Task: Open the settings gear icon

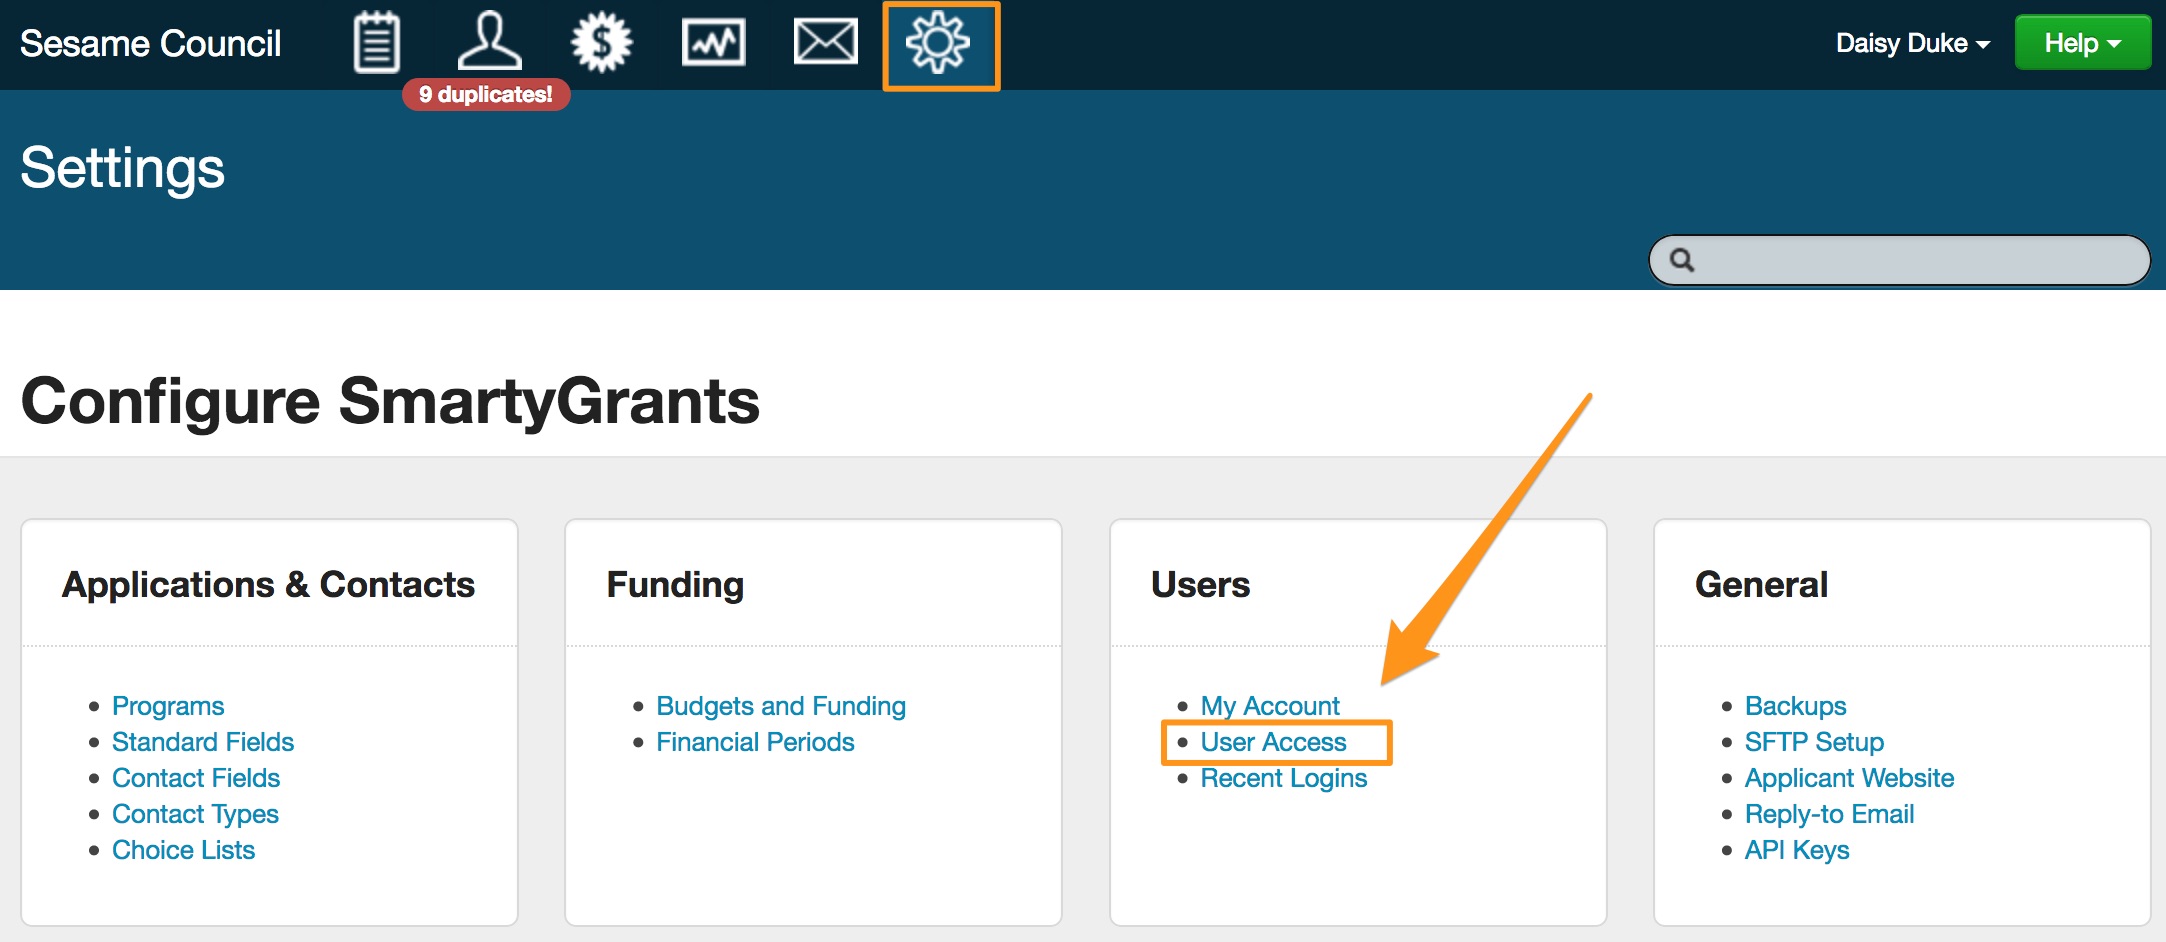Action: (x=938, y=44)
